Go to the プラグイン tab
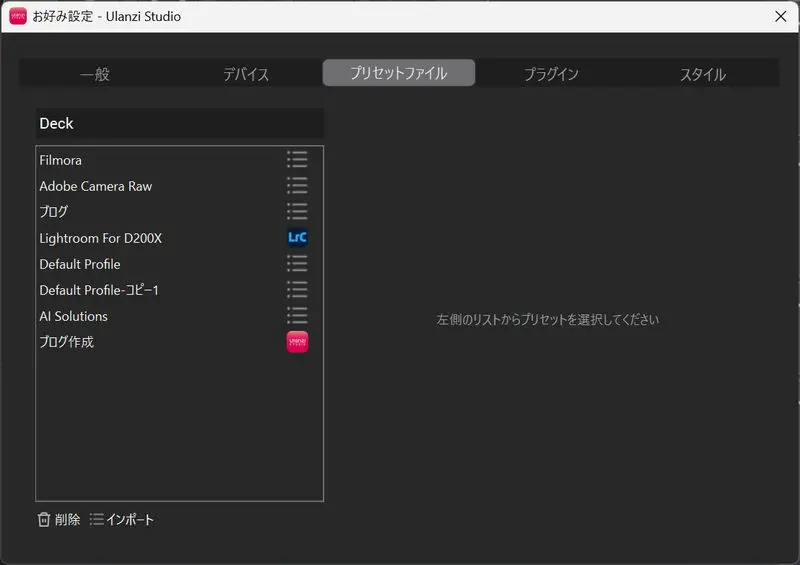The image size is (800, 565). [551, 74]
